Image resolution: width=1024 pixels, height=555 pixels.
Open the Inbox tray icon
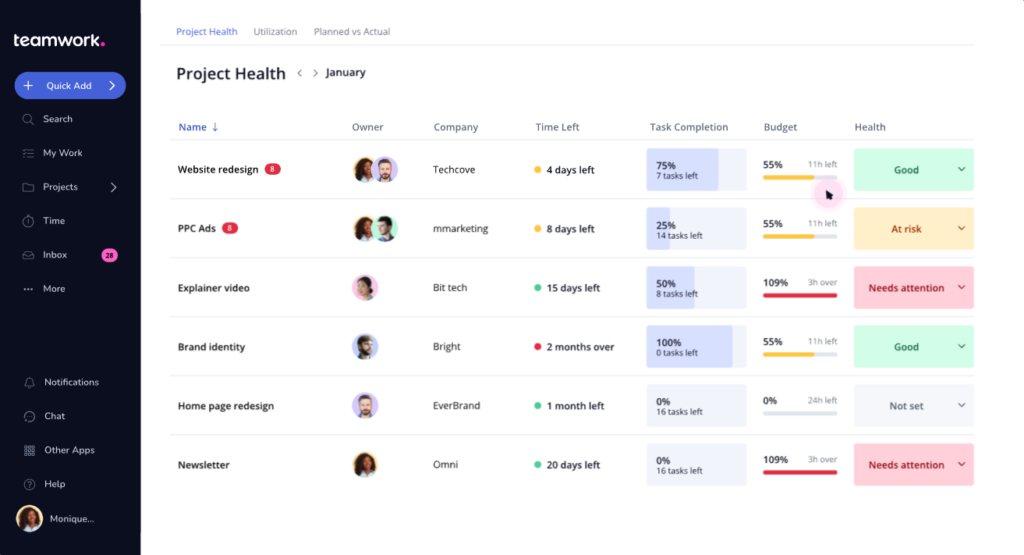(x=28, y=255)
